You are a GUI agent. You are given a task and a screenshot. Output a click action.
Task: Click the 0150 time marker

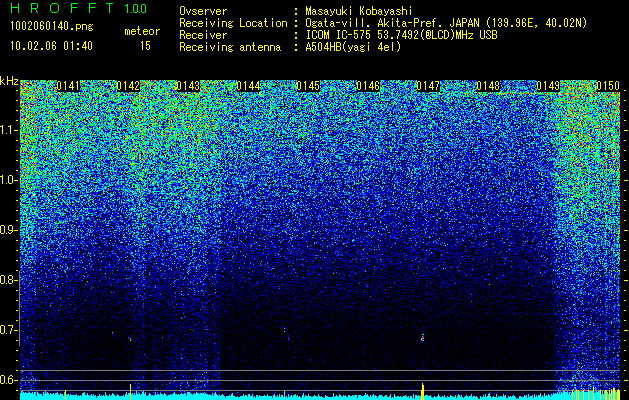coord(608,86)
